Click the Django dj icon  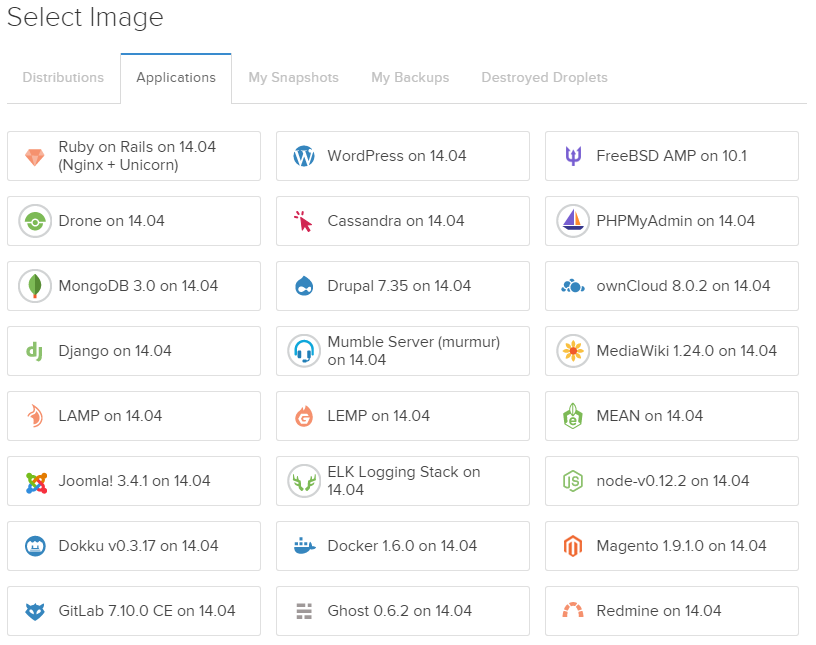coord(34,352)
